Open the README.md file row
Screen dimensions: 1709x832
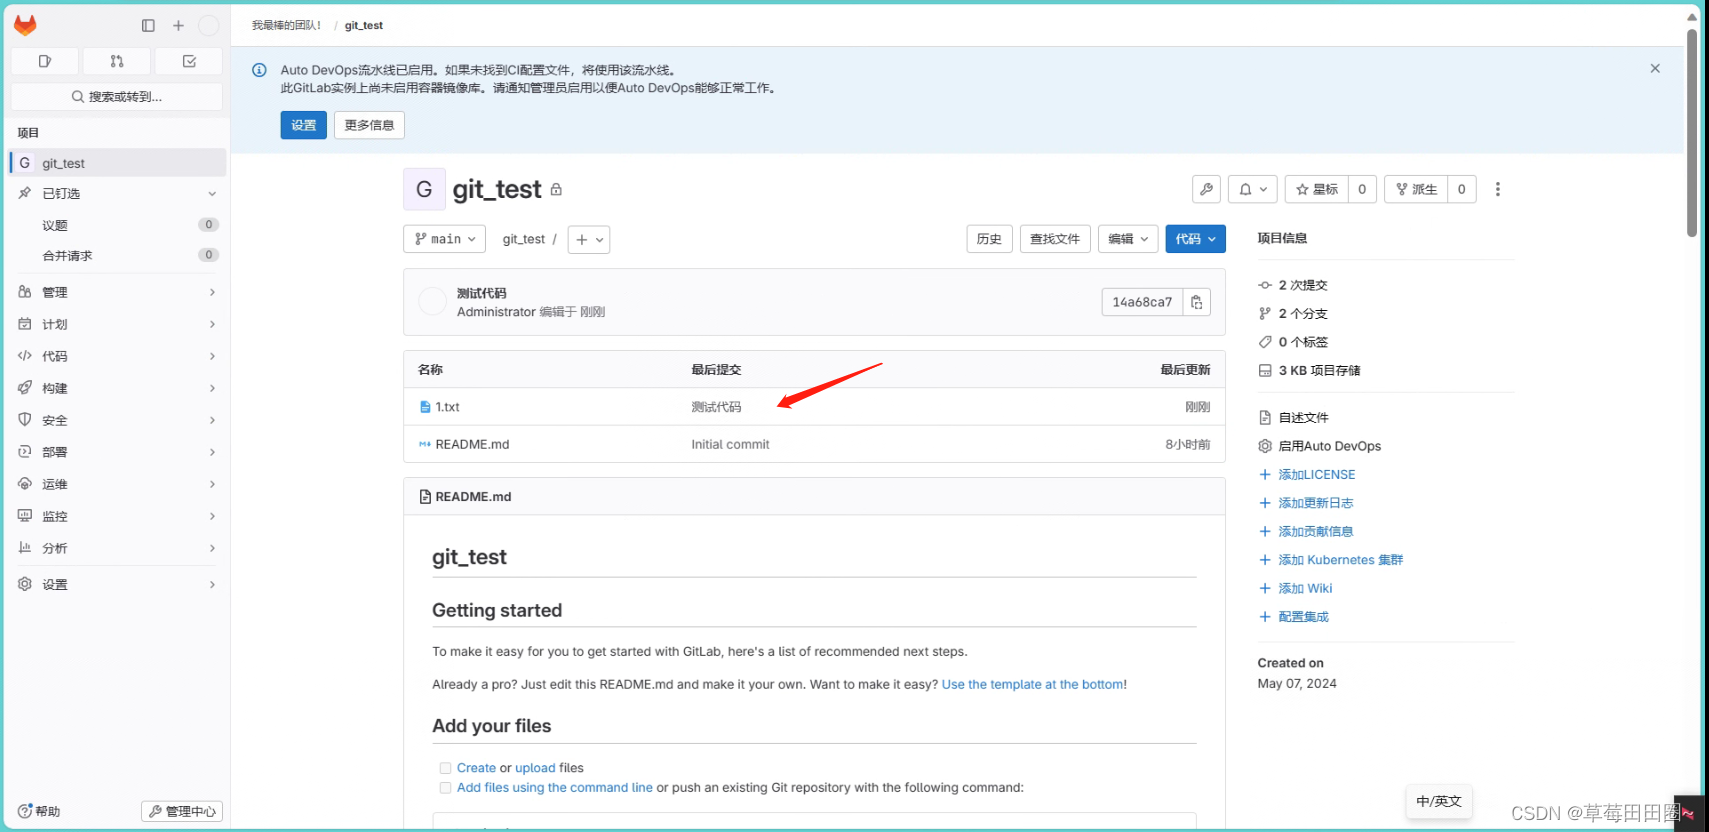point(814,444)
